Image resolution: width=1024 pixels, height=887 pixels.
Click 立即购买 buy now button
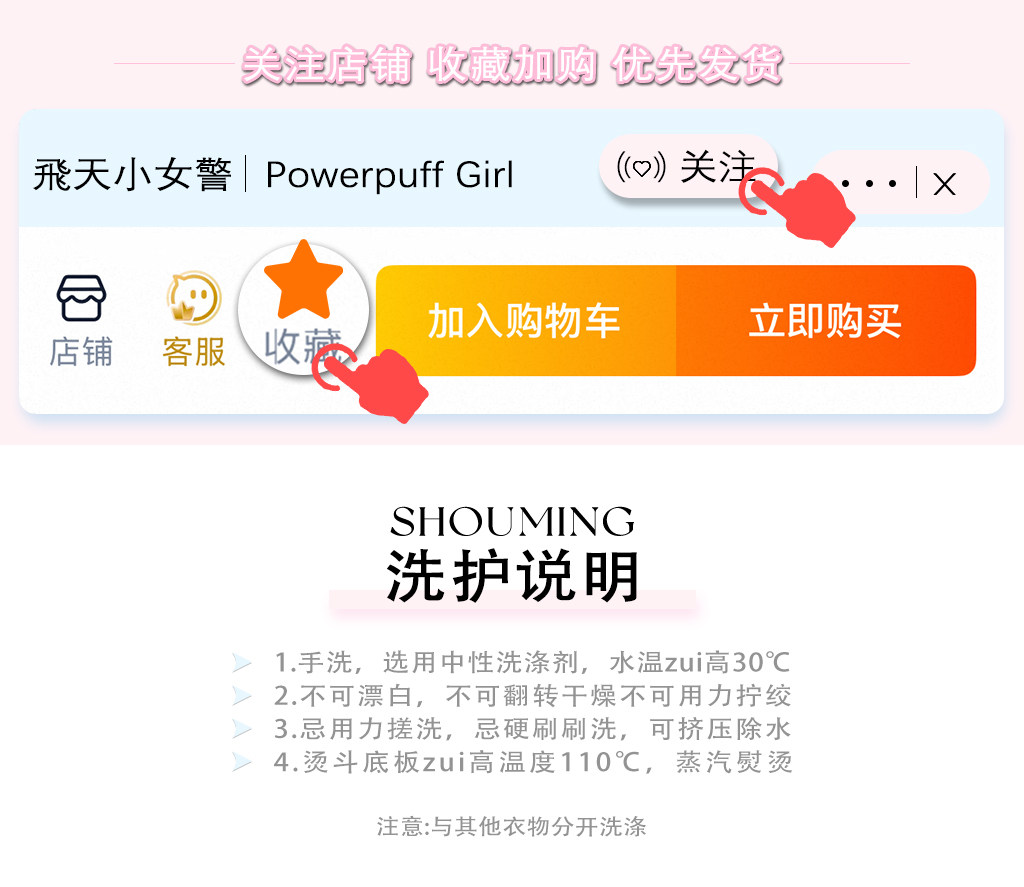826,320
